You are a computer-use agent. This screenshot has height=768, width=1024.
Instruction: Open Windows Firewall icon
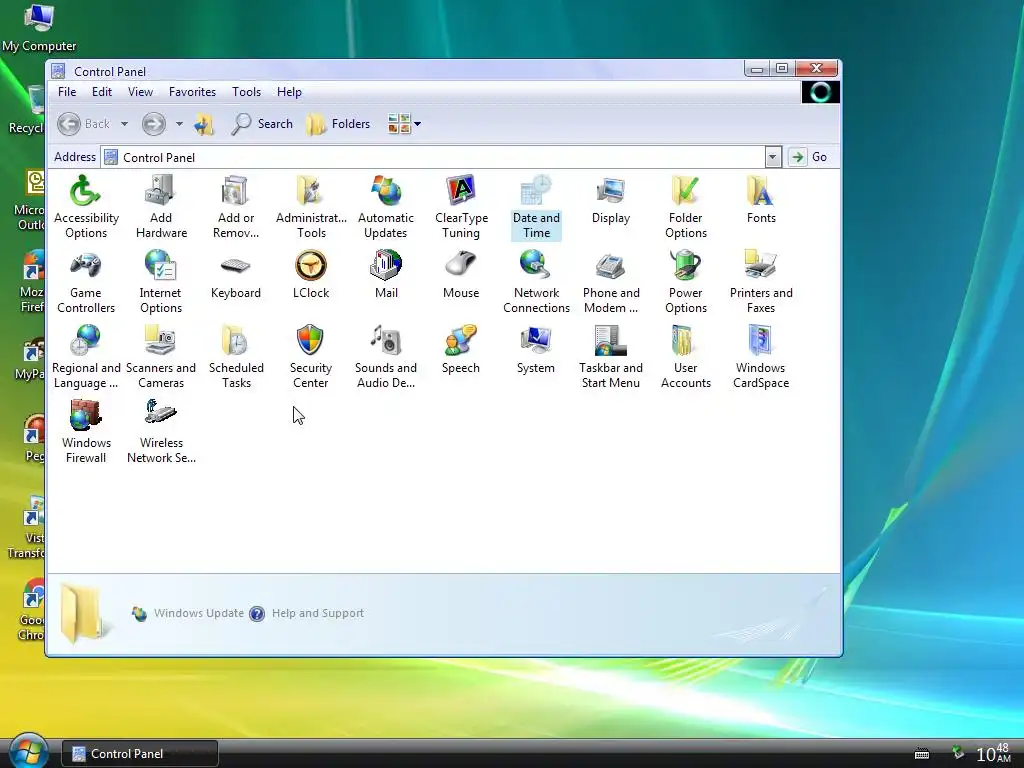[86, 432]
